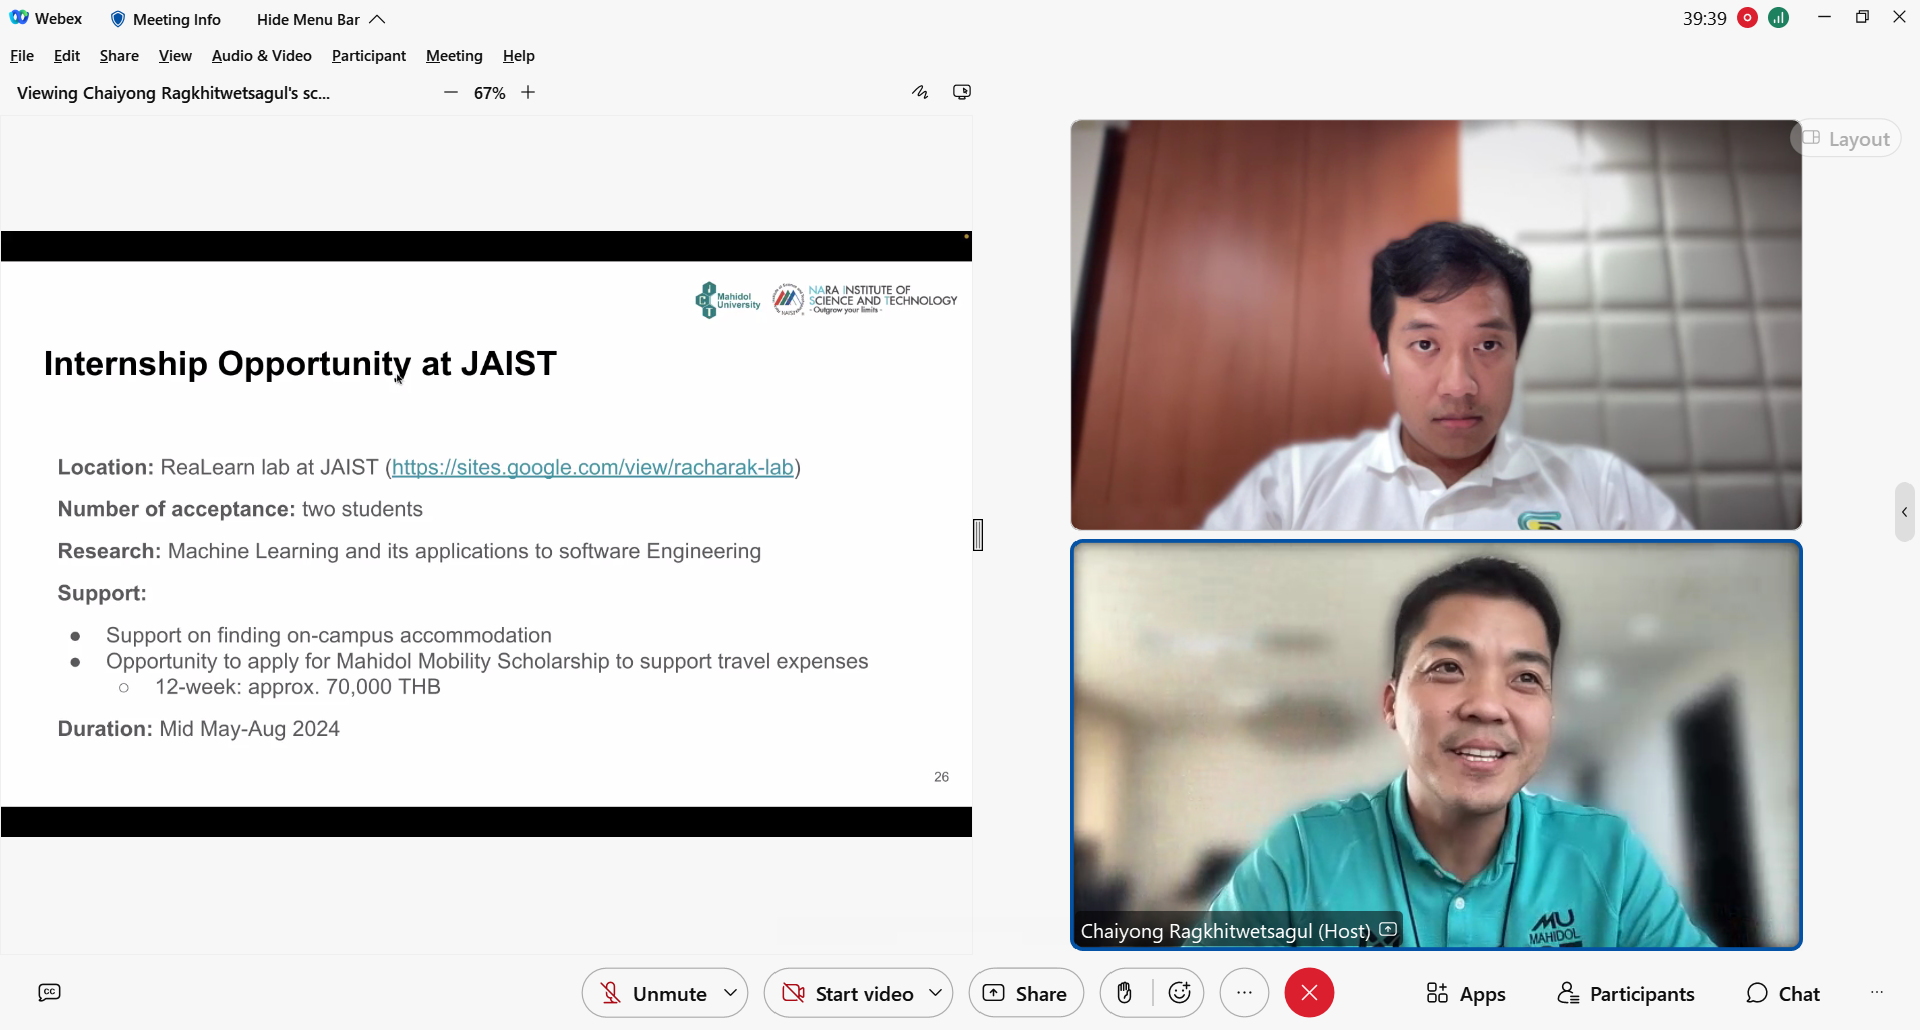Toggle the Participants panel
Screen dimensions: 1920x1030
(x=1626, y=993)
